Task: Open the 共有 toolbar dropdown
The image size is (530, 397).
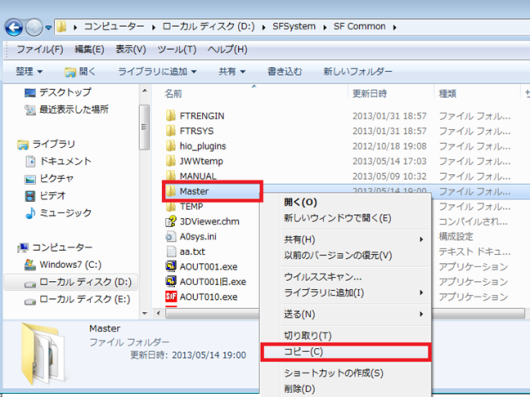Action: tap(232, 71)
